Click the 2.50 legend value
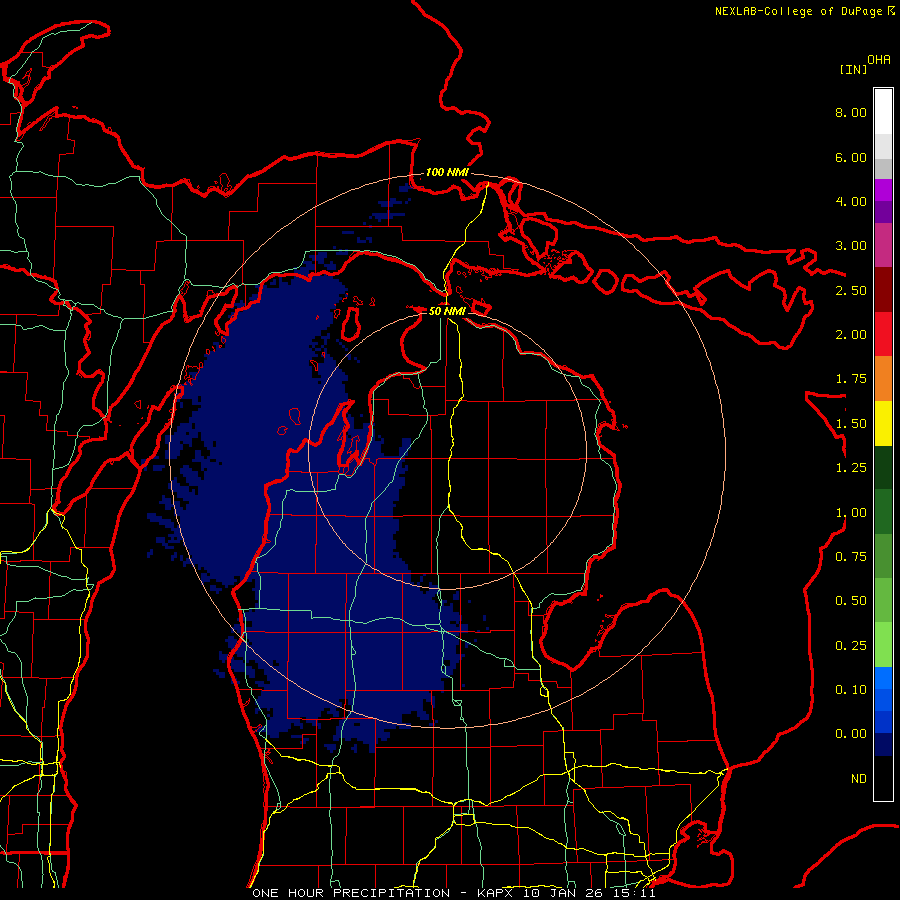 [x=851, y=290]
